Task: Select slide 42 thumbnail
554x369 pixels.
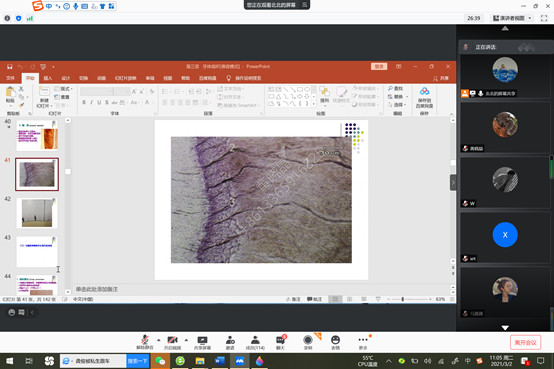Action: click(x=37, y=213)
